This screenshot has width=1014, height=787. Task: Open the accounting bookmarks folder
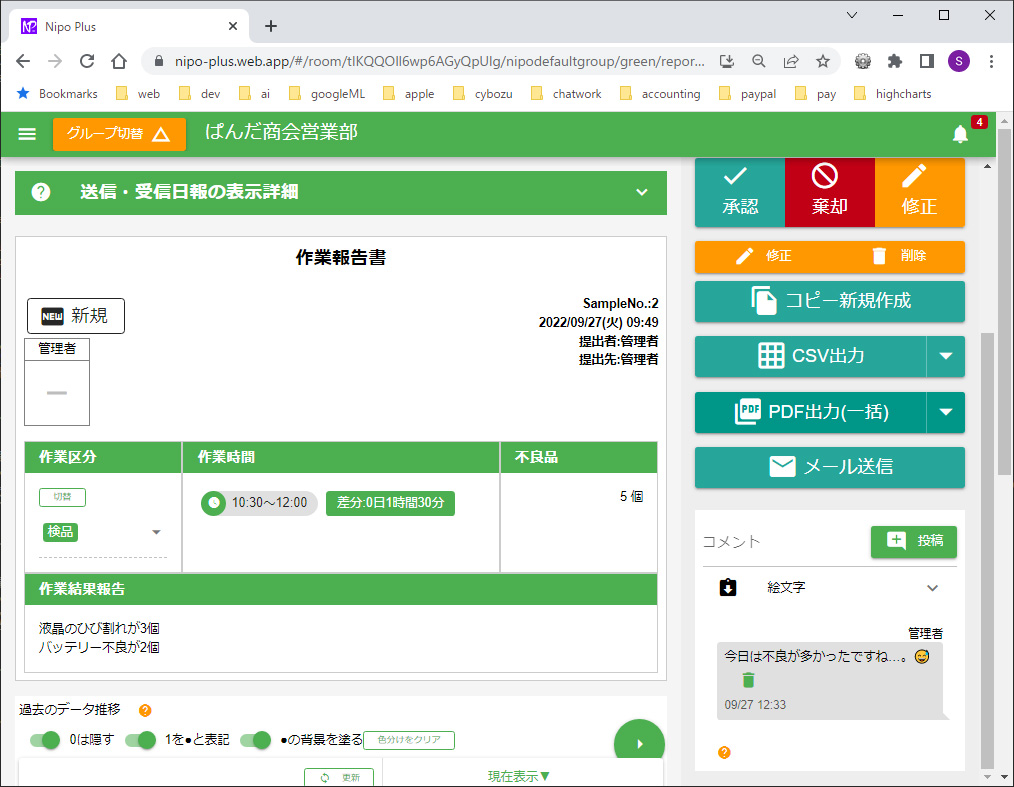coord(659,94)
